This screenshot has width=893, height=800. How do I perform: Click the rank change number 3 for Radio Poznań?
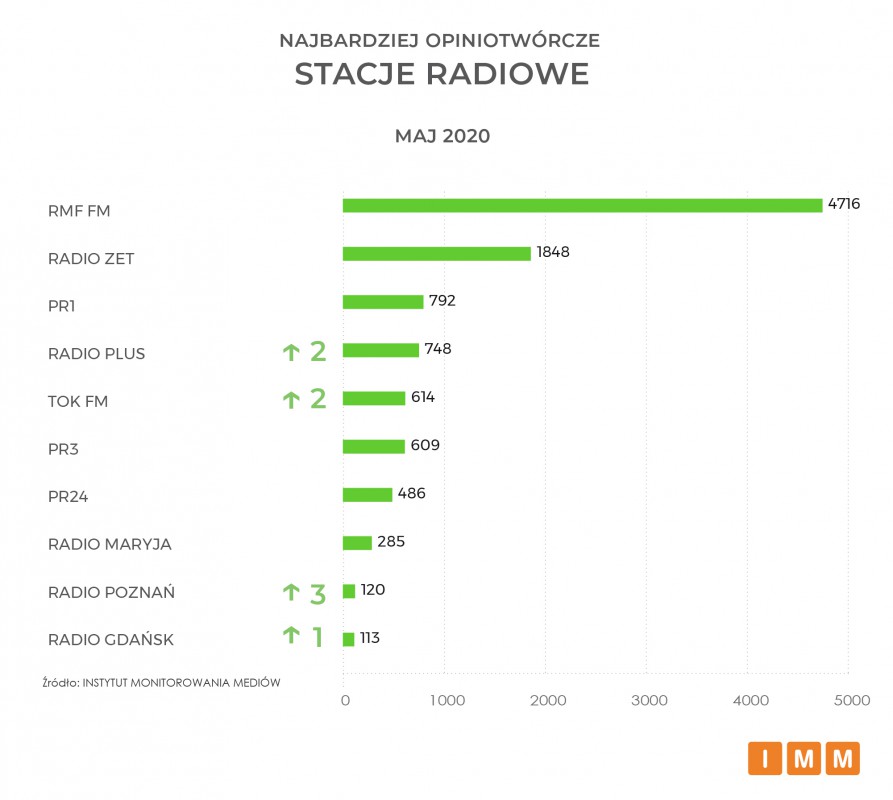(x=318, y=594)
